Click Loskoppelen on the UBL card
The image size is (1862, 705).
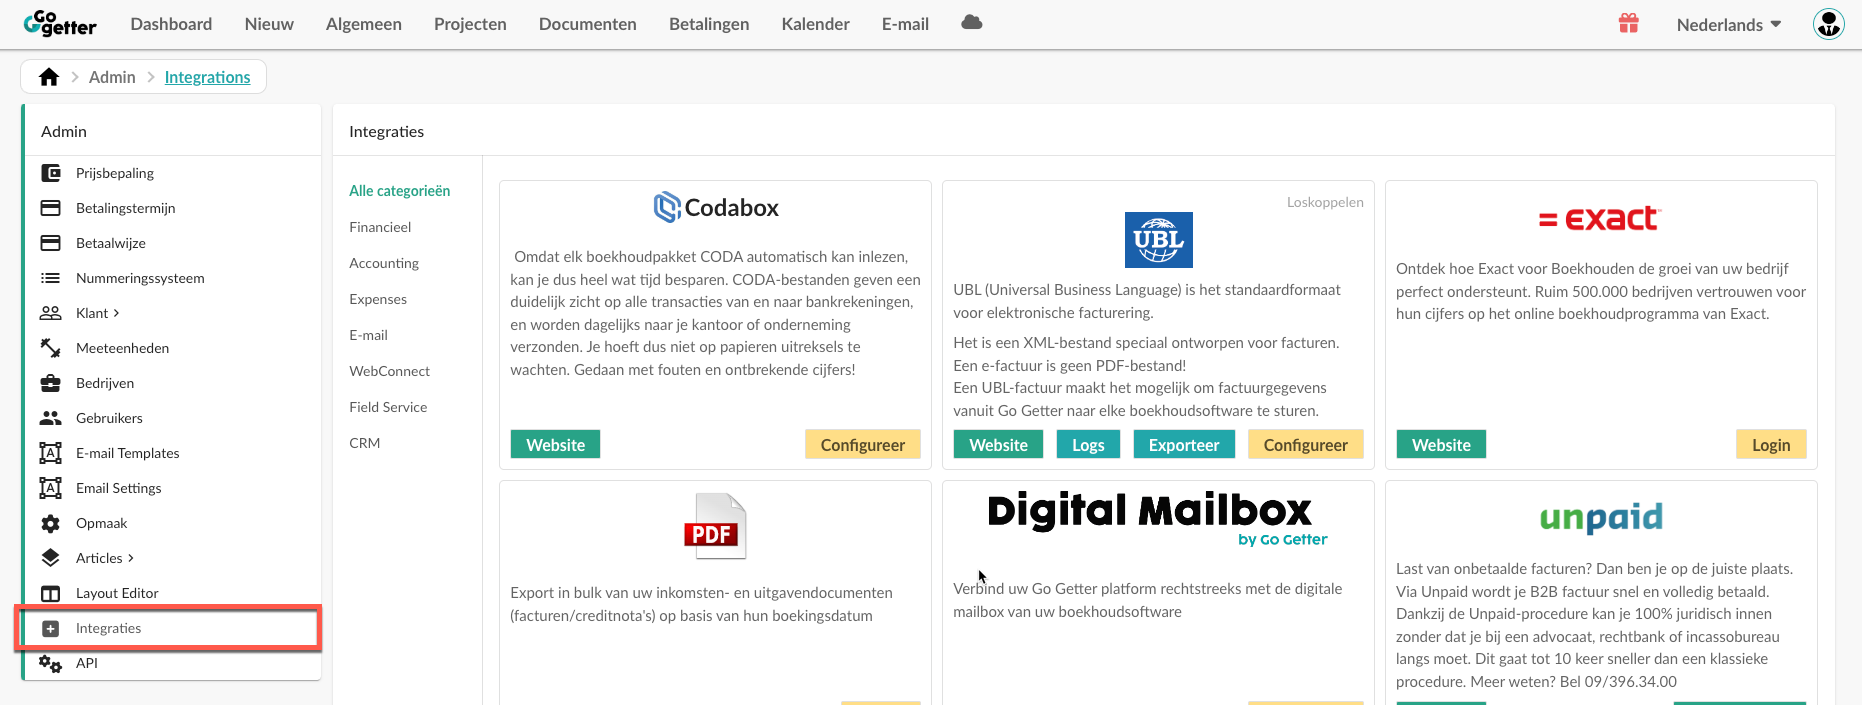click(x=1325, y=202)
